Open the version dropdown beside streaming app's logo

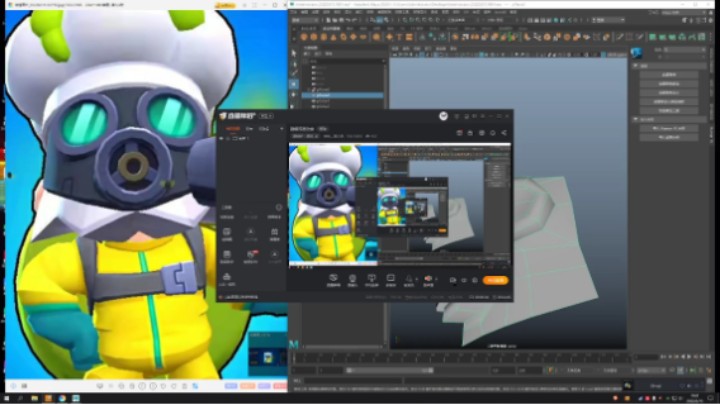(x=266, y=116)
